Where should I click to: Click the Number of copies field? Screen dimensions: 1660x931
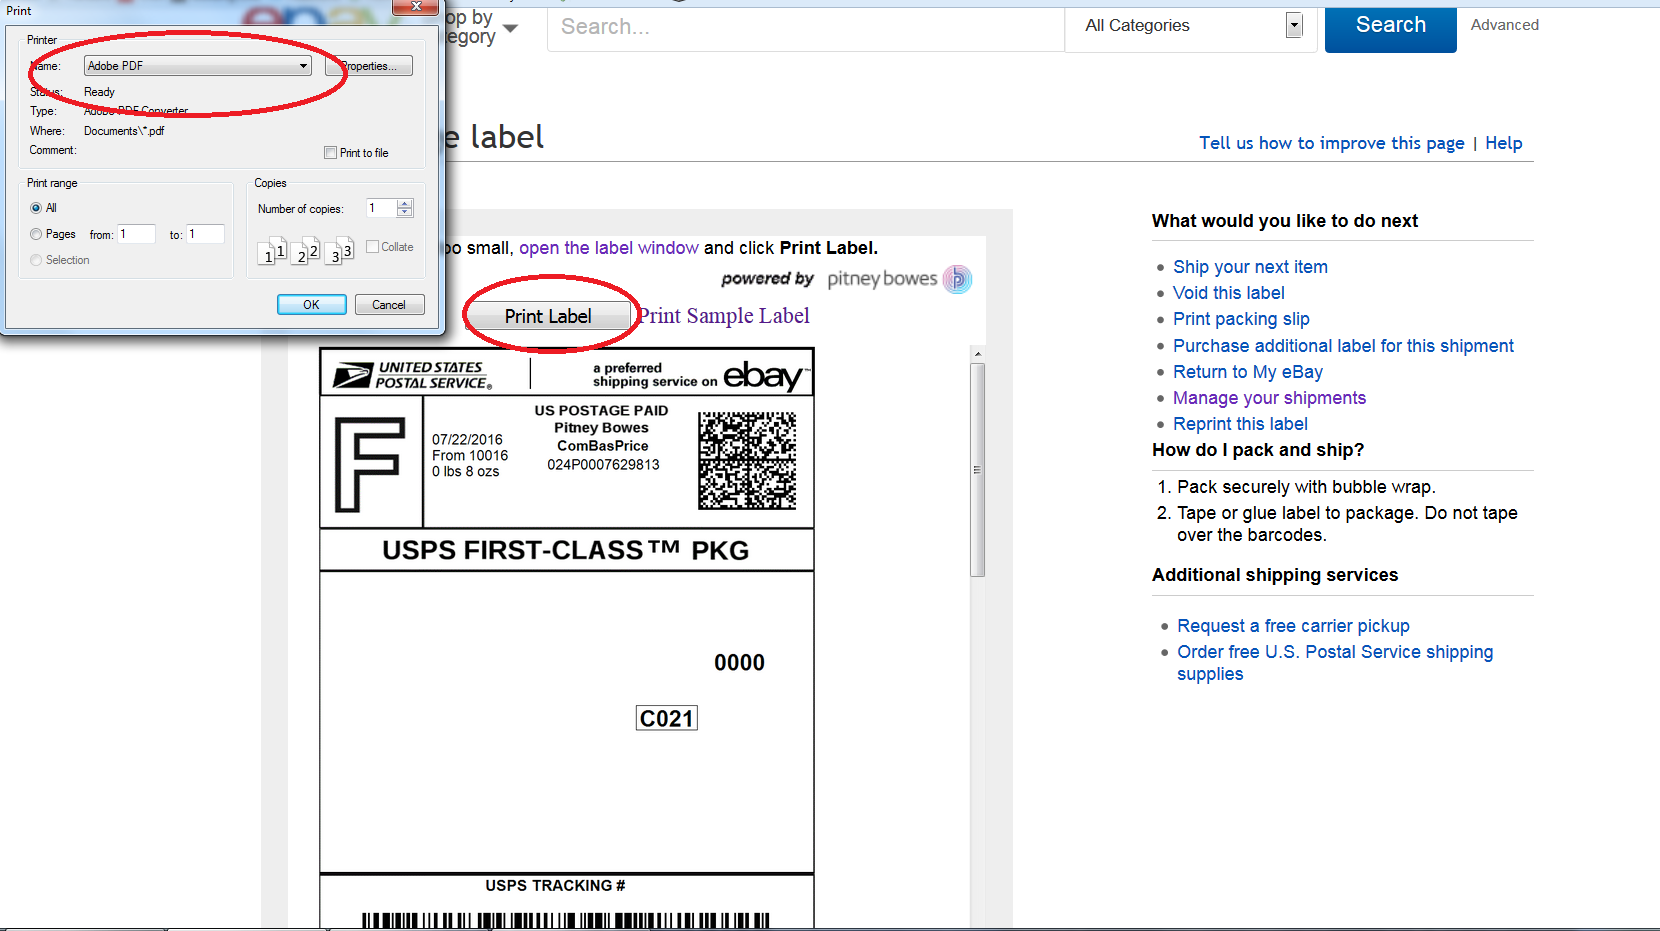point(381,208)
